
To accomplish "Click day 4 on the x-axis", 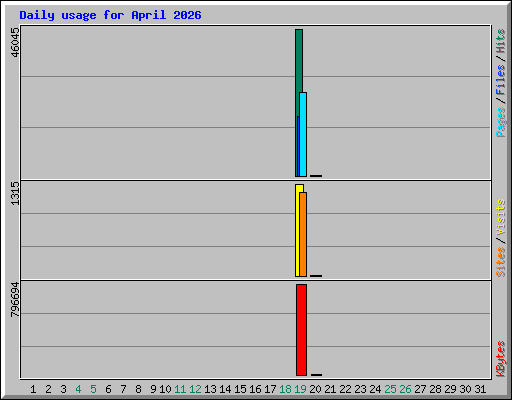I will [x=78, y=389].
